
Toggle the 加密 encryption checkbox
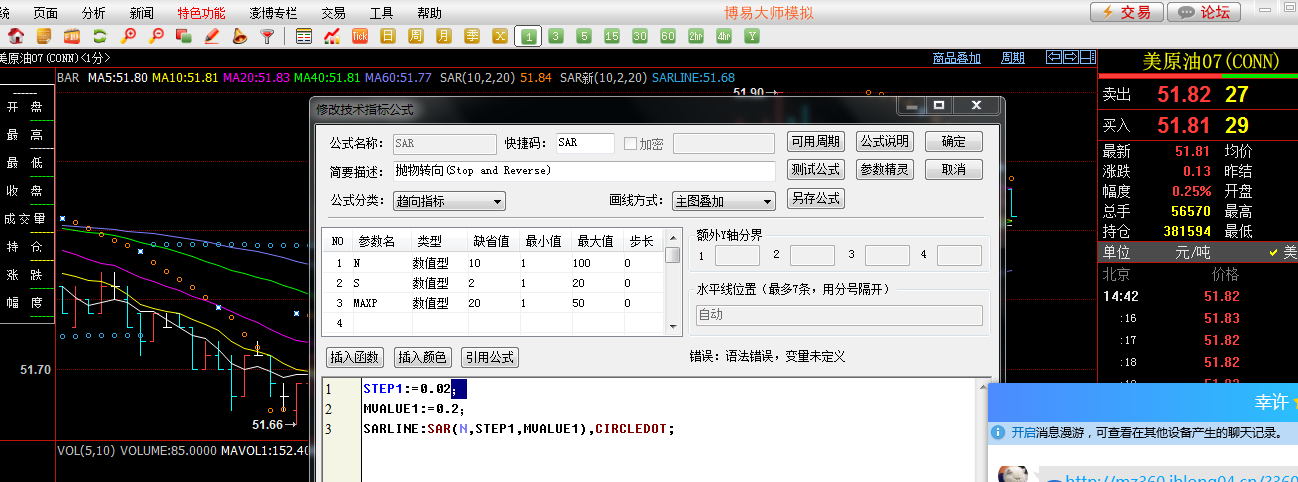pos(630,143)
